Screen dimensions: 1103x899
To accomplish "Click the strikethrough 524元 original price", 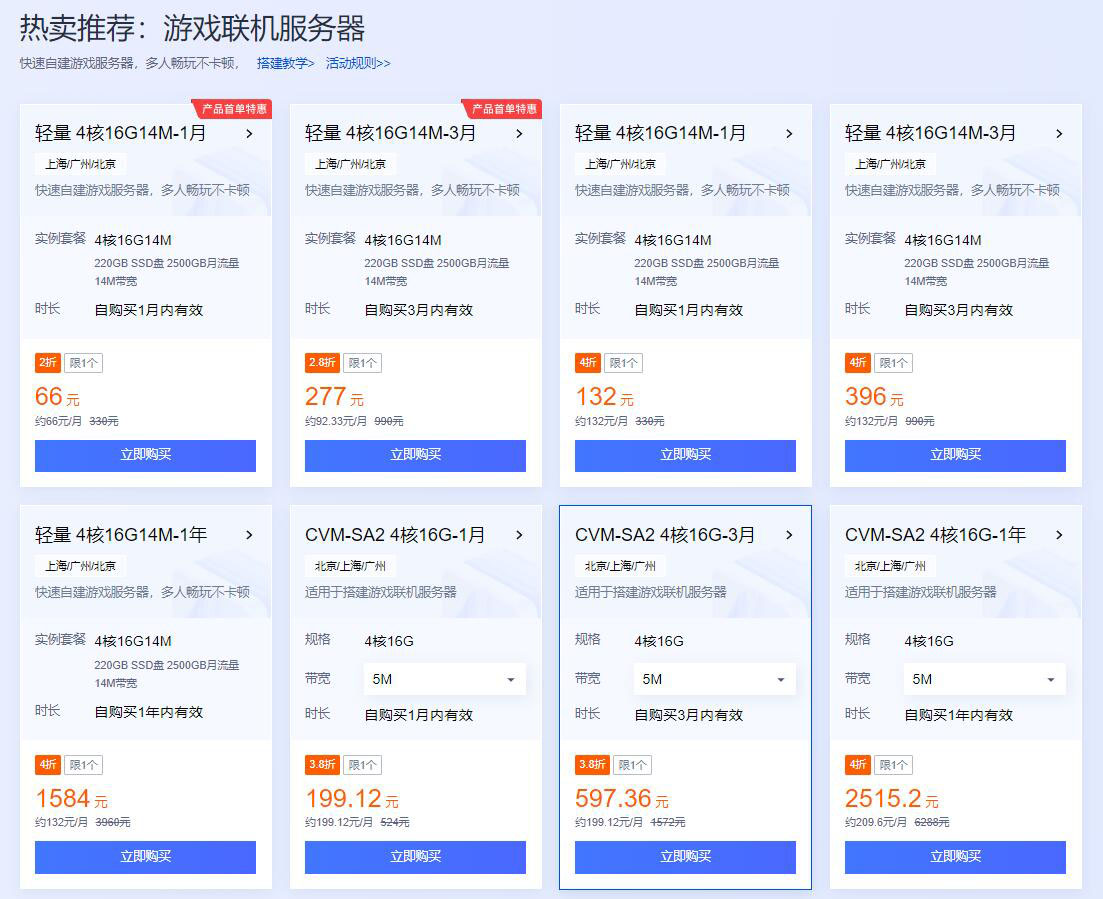I will coord(395,822).
